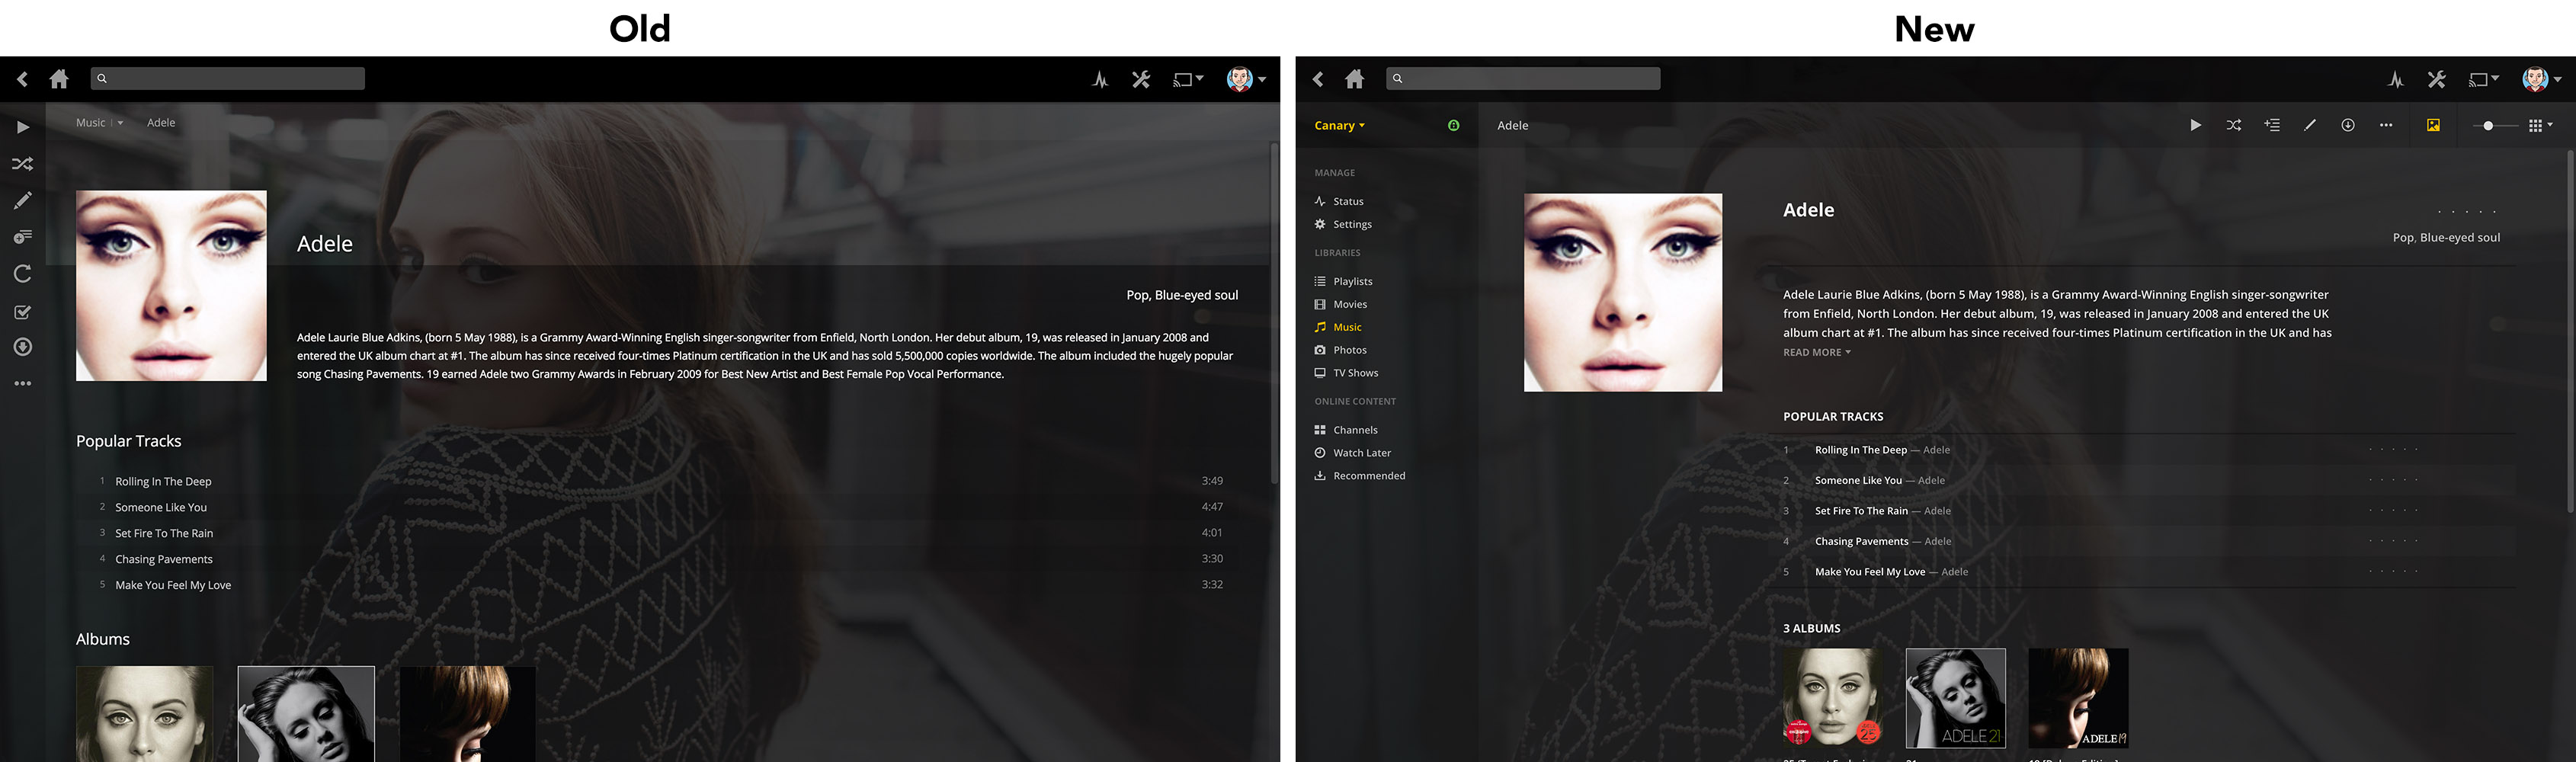Shuffle Adele in the Old window sidebar

22,164
